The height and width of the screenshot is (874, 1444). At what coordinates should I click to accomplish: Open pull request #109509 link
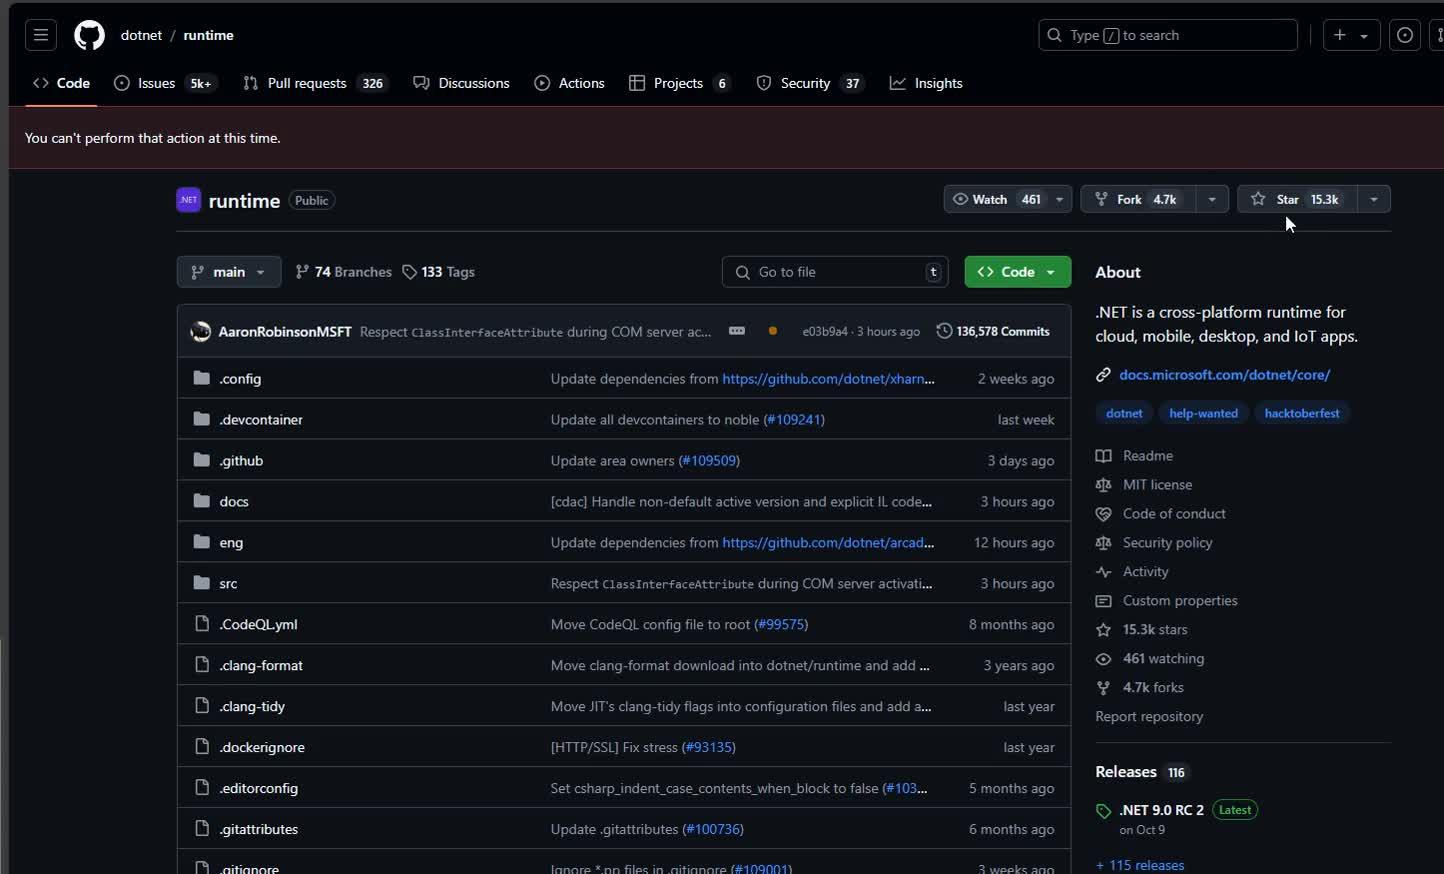click(709, 461)
